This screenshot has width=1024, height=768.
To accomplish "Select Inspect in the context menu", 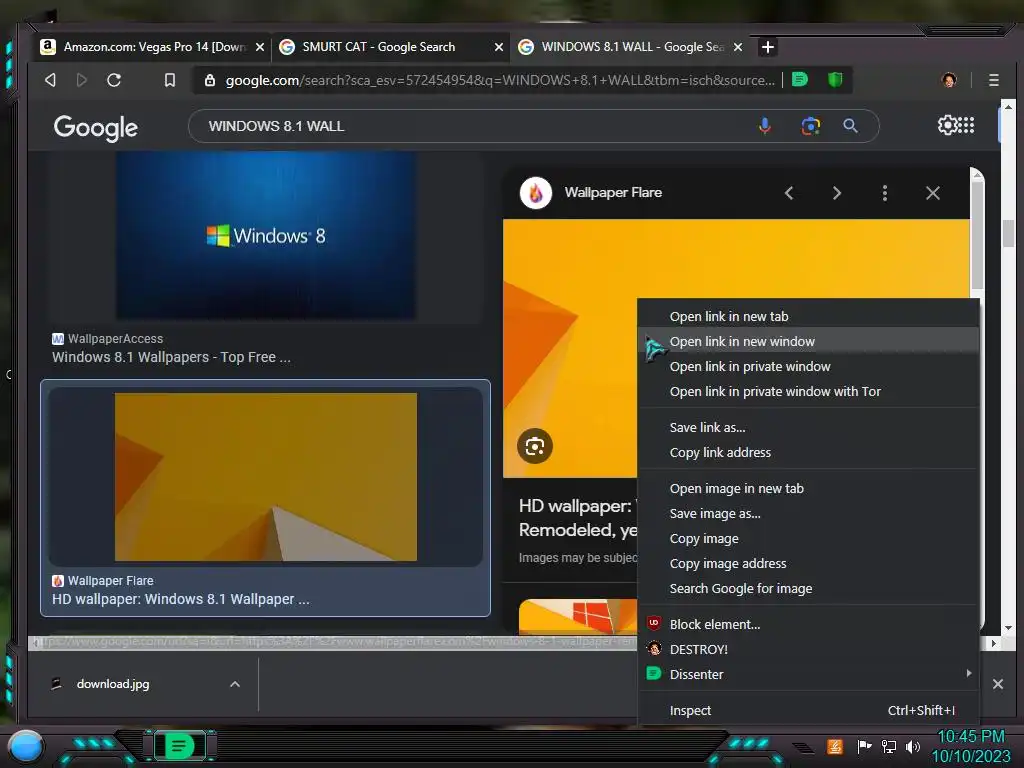I will click(808, 711).
